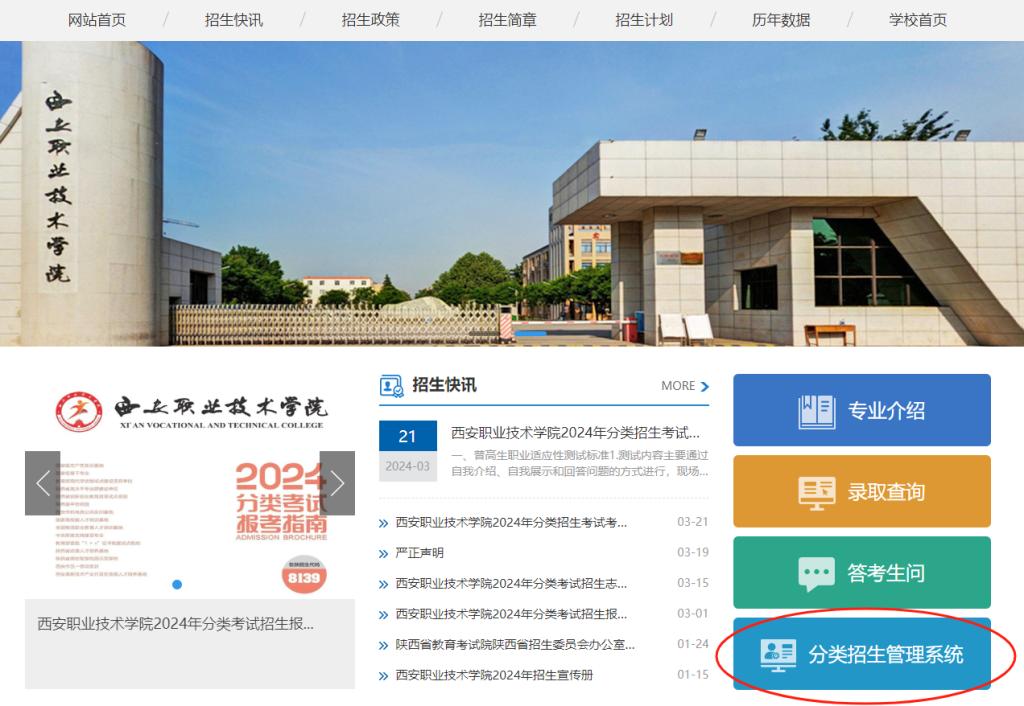Open the 陕西省教育考试院 news article dated 01-24

click(515, 645)
